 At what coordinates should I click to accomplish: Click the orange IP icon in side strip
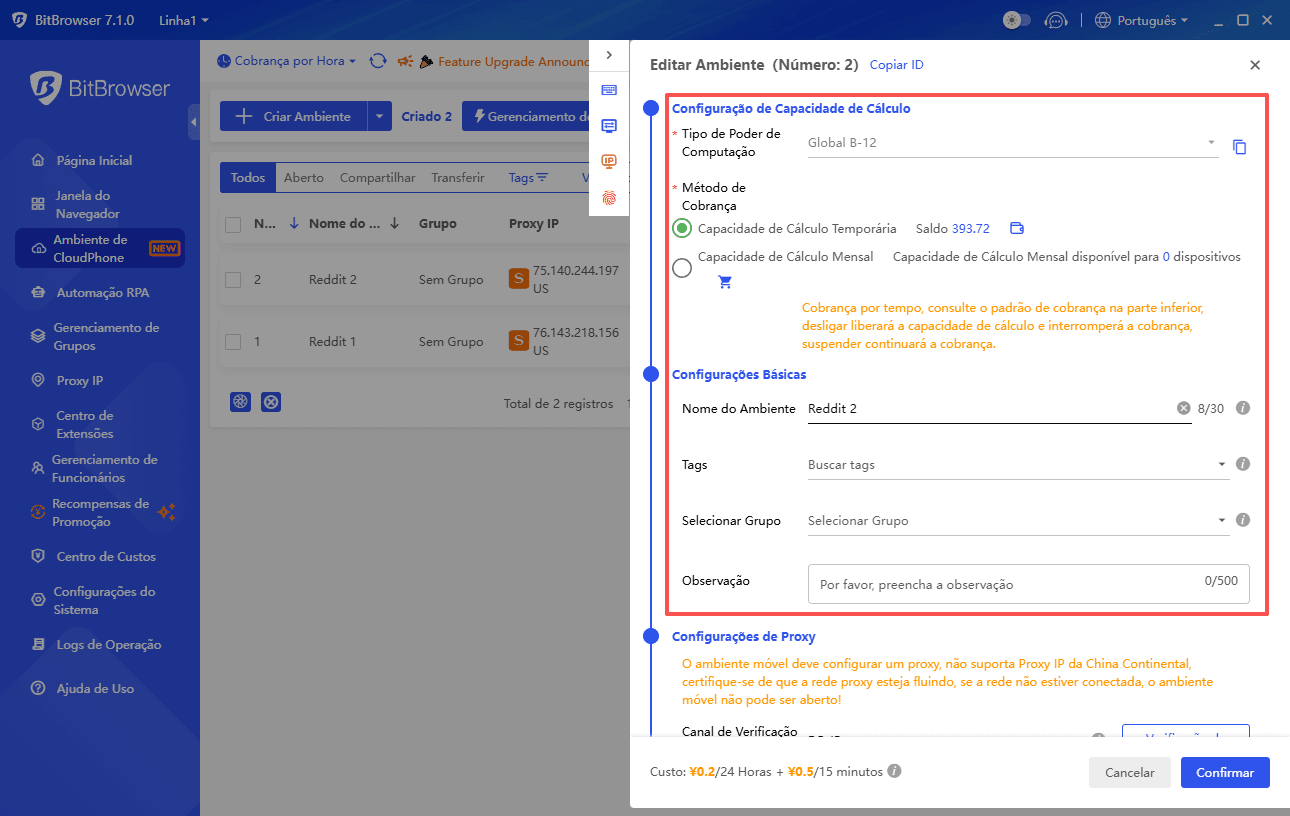(x=608, y=161)
